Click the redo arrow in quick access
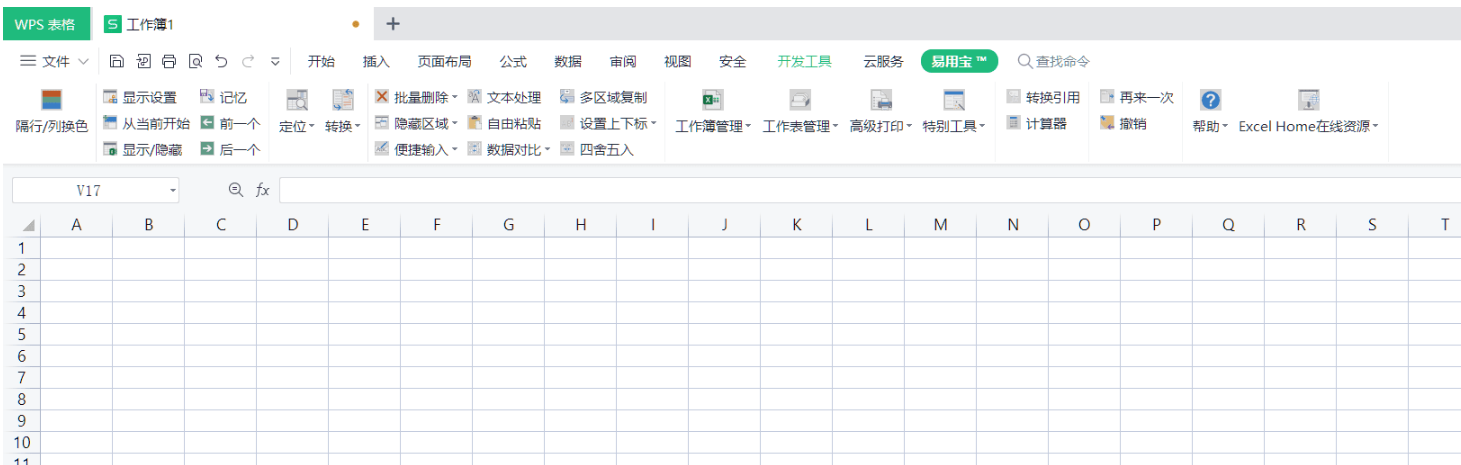 click(x=247, y=61)
